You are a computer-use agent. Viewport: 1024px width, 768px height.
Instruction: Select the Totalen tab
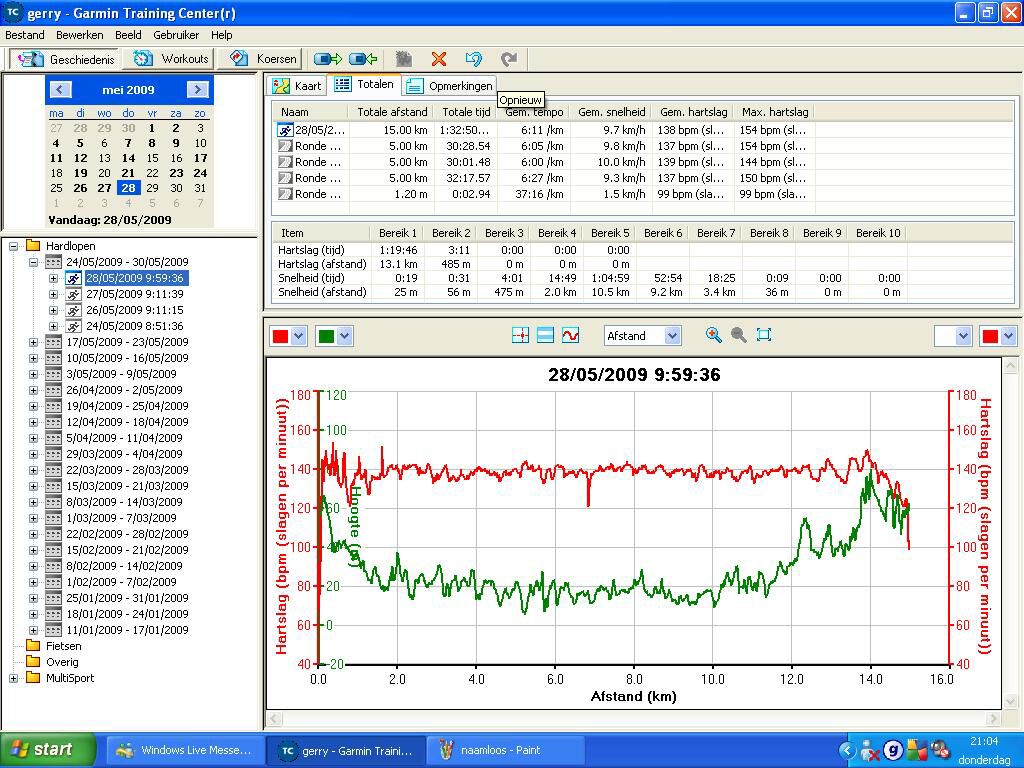(364, 84)
